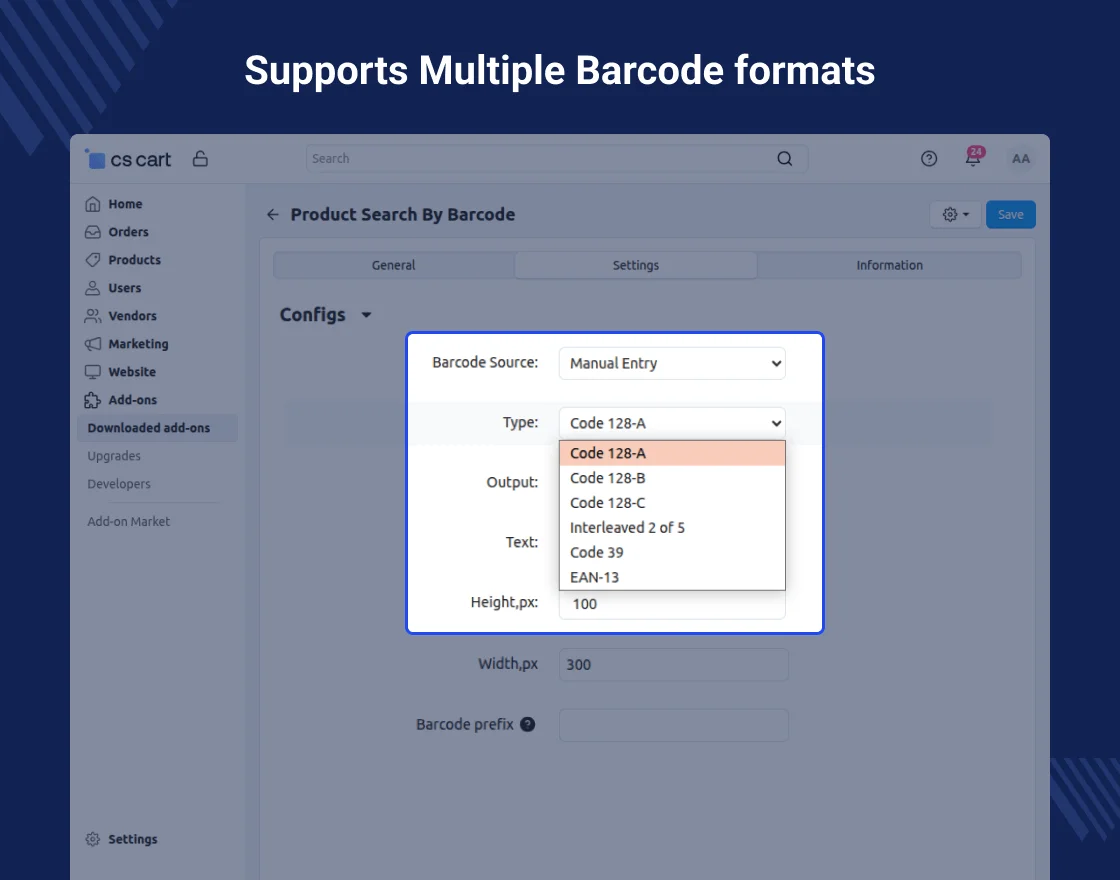Open the notifications bell with 24 badge
Viewport: 1120px width, 880px height.
click(974, 158)
